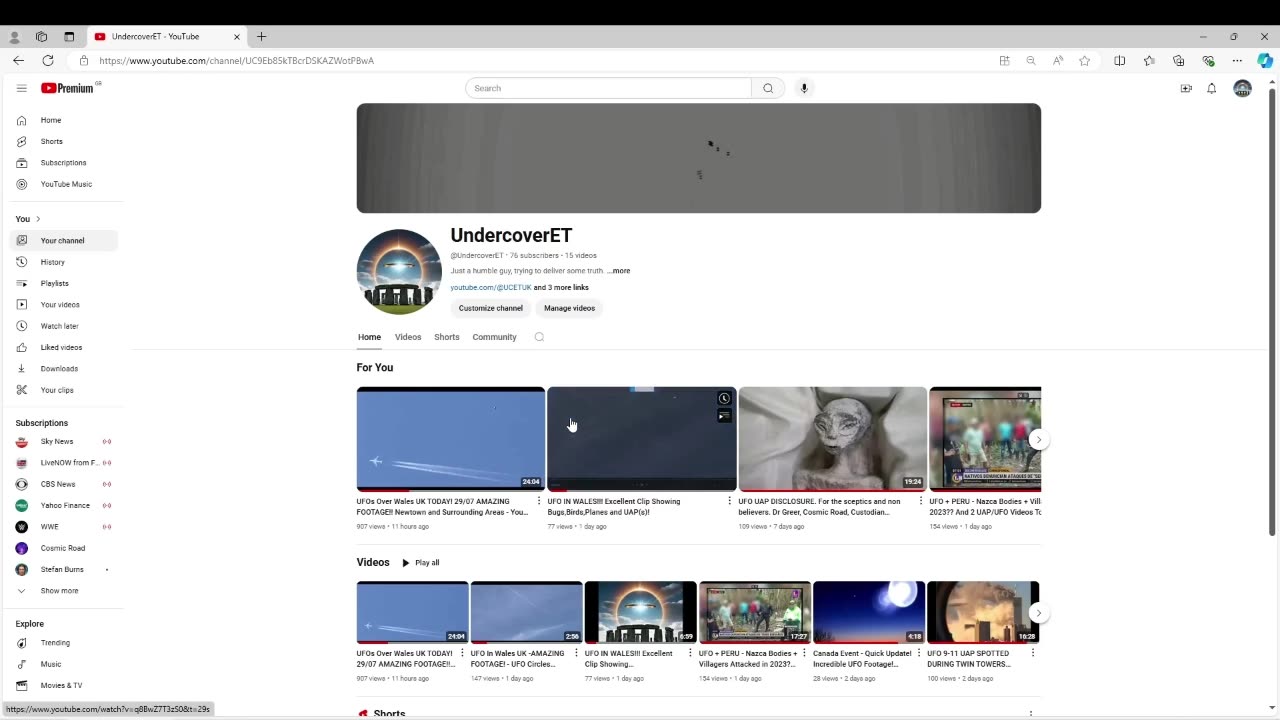Open the Yahoo Finance subscription
1280x720 pixels.
(x=64, y=505)
